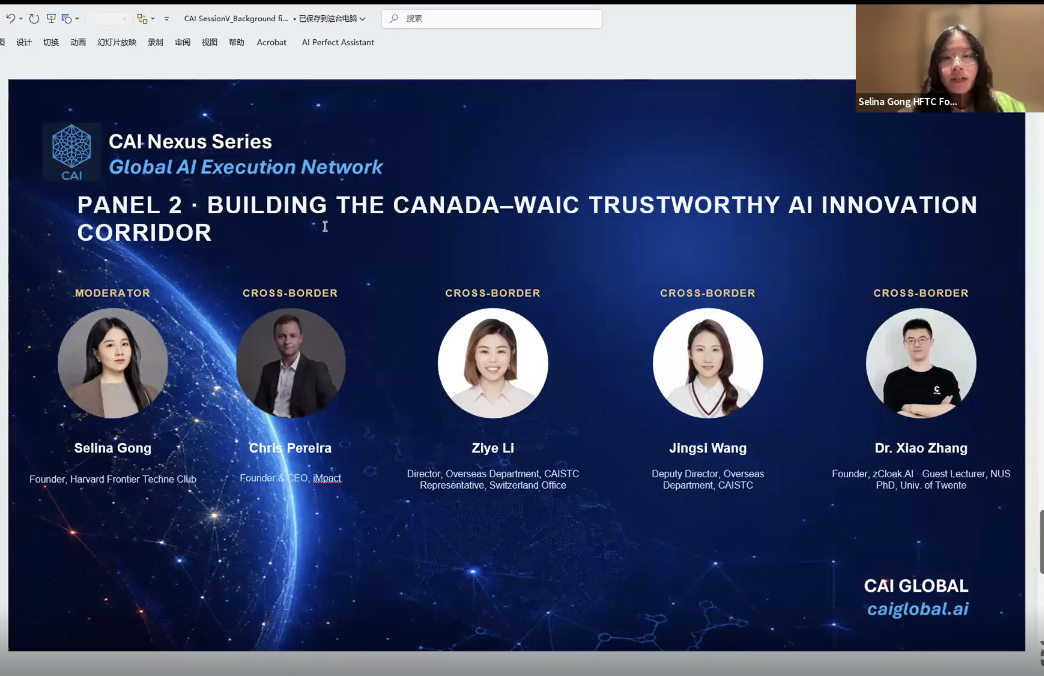Click the 'Dr. Xiao Zhang' name text
This screenshot has height=676, width=1044.
921,448
